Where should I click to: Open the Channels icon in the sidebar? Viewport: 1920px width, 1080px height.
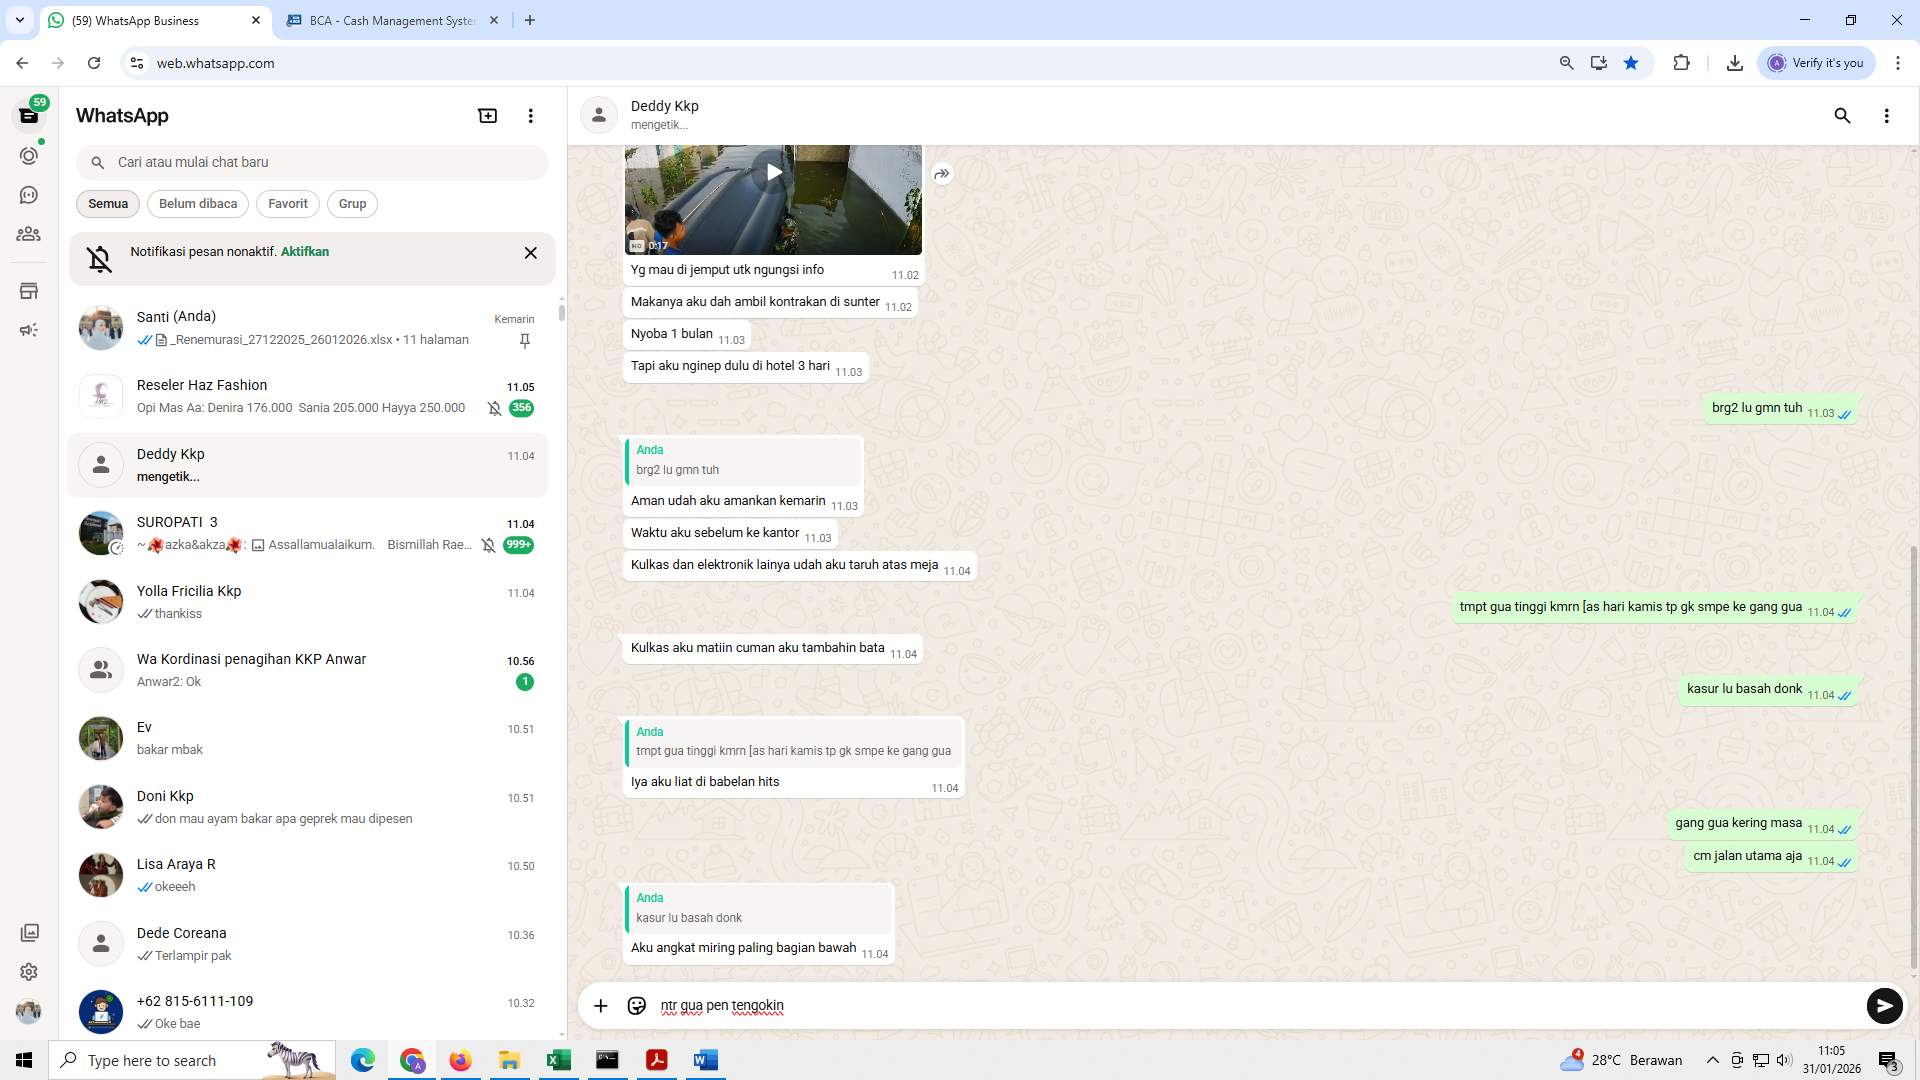(29, 195)
